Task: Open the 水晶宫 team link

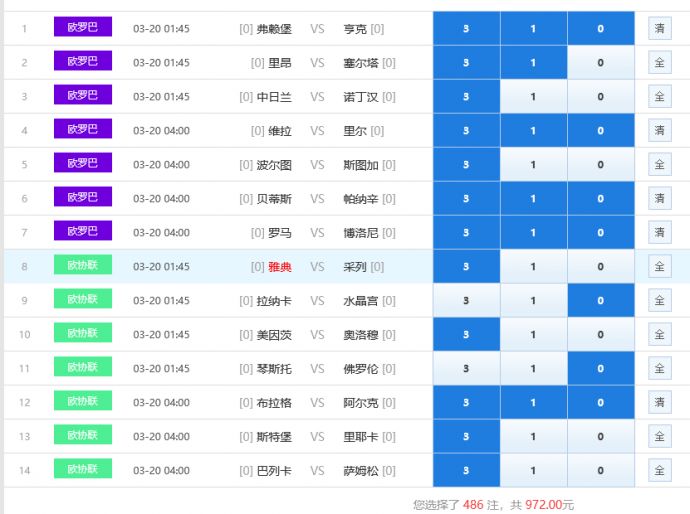Action: point(360,301)
